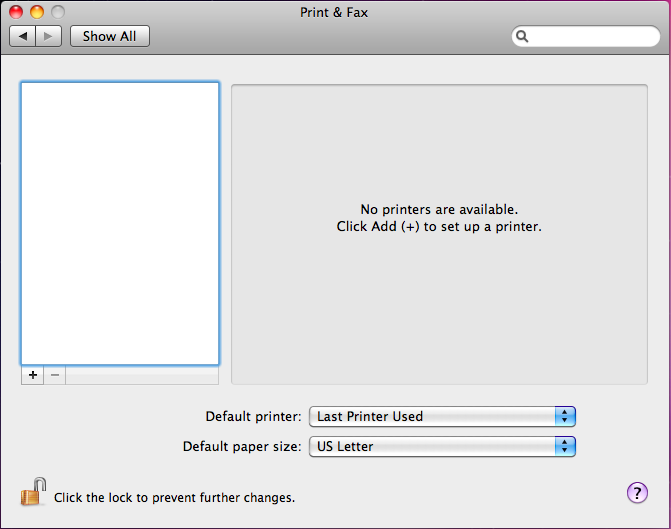Screen dimensions: 671x529
Task: Click the 'Default printer:' label
Action: [x=253, y=417]
